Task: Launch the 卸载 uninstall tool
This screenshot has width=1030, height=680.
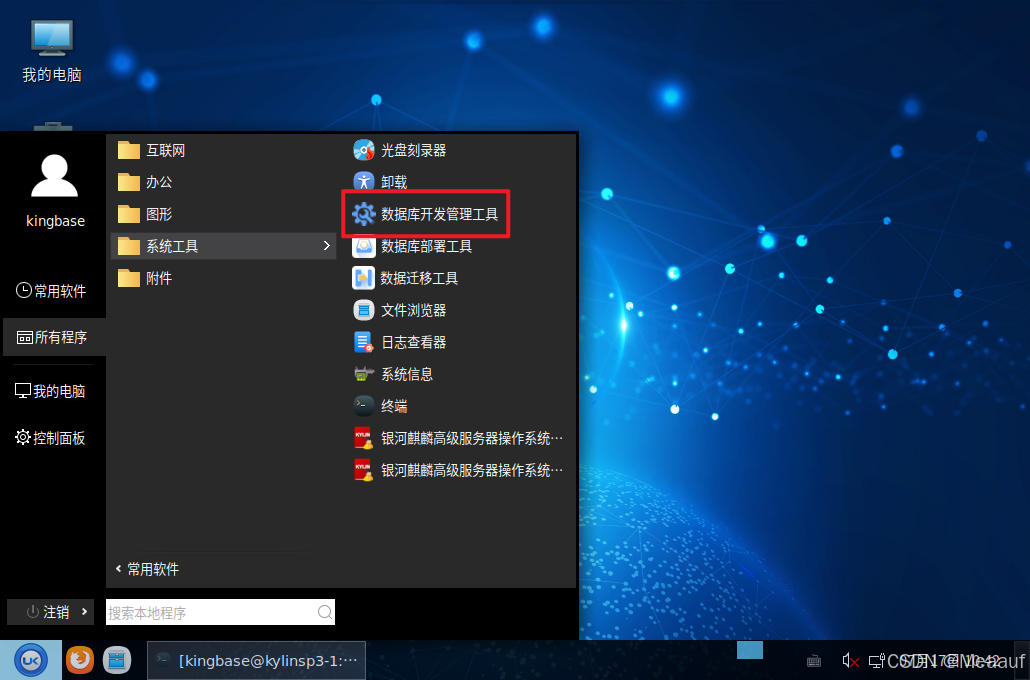Action: click(x=380, y=182)
